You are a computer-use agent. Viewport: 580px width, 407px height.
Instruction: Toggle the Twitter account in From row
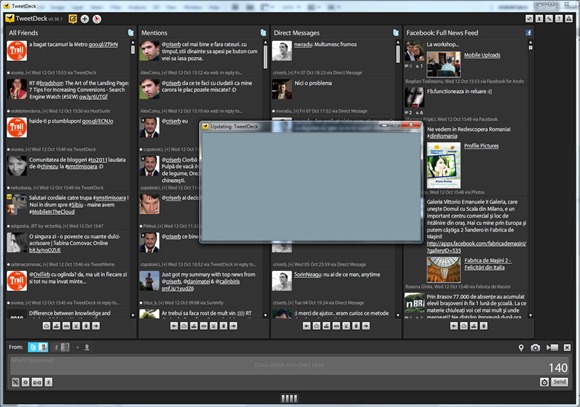pos(38,347)
